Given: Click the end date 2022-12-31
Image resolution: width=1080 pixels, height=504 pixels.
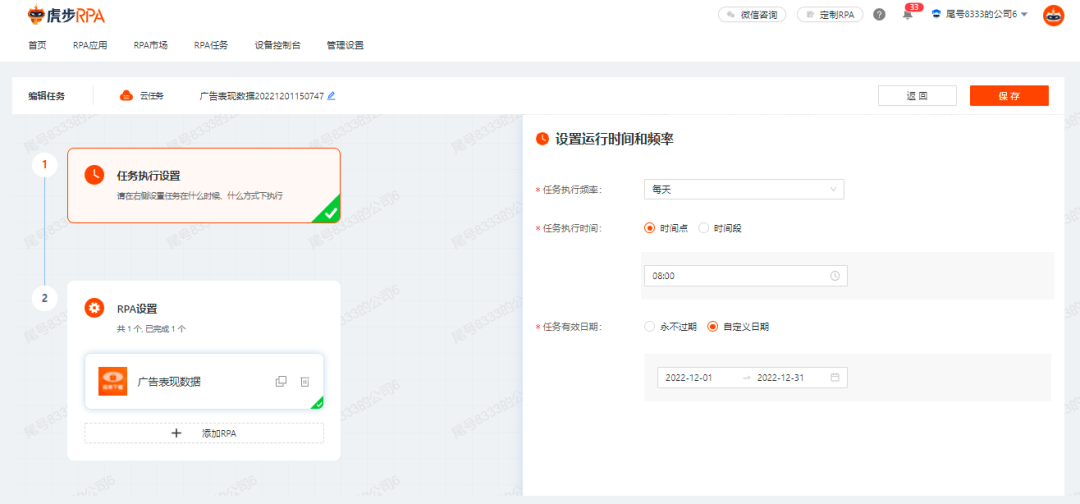Looking at the screenshot, I should [780, 377].
